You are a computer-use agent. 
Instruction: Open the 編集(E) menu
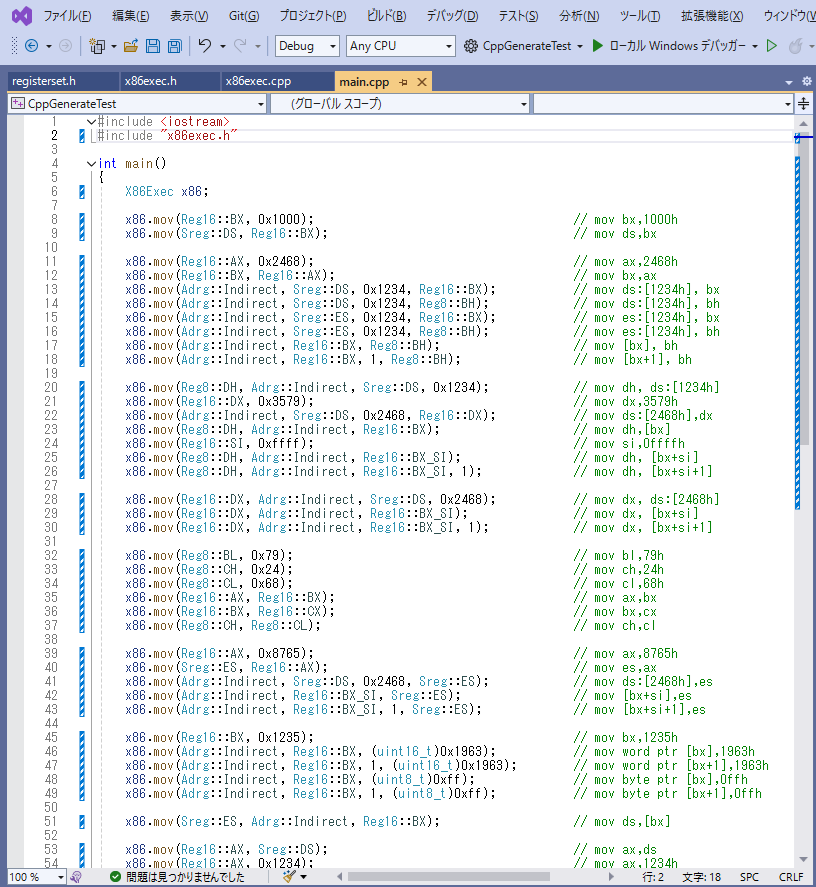(131, 16)
